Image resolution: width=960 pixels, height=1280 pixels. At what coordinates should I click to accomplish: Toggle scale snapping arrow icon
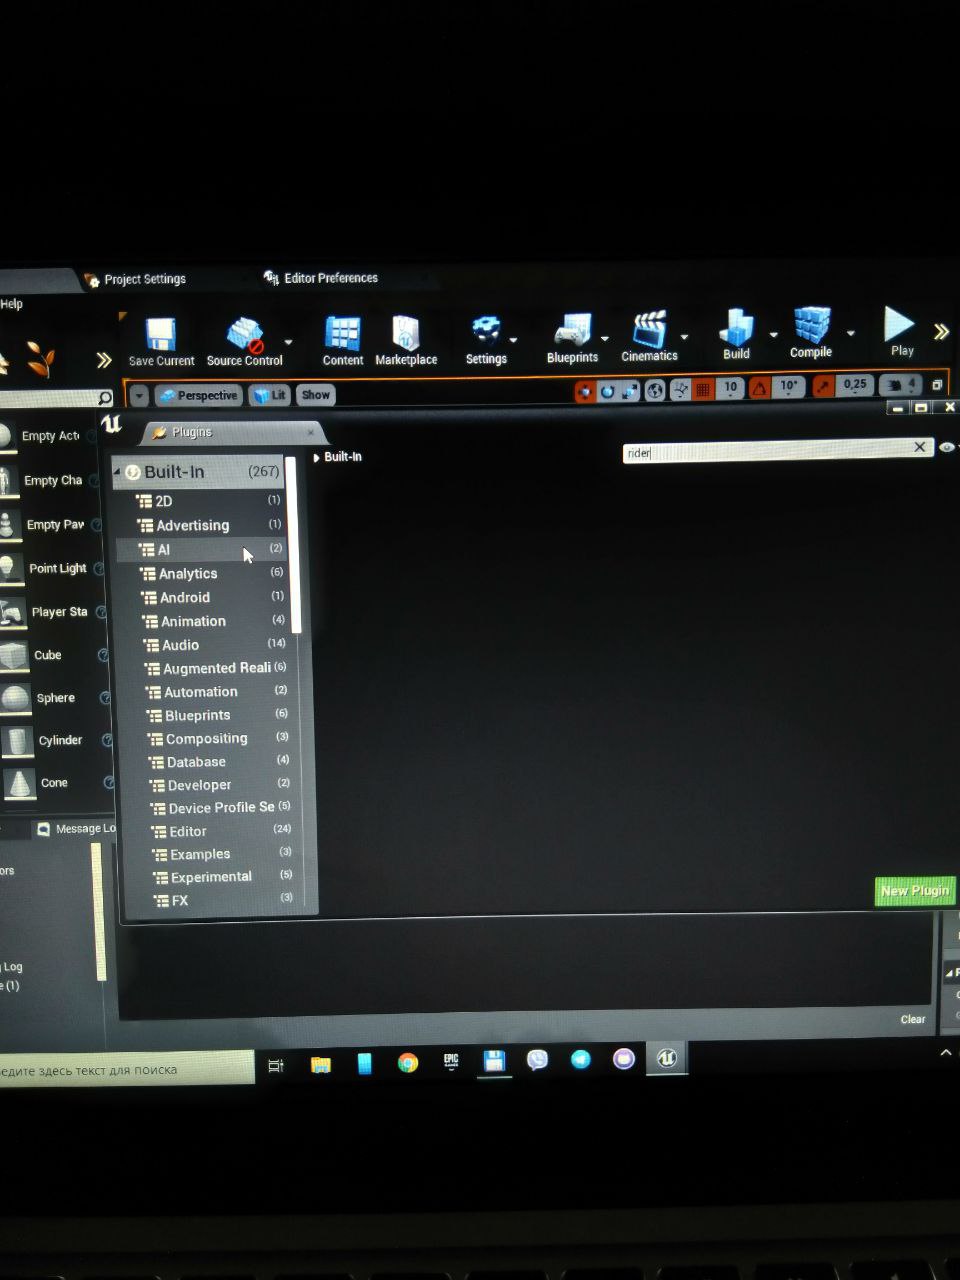click(x=824, y=386)
